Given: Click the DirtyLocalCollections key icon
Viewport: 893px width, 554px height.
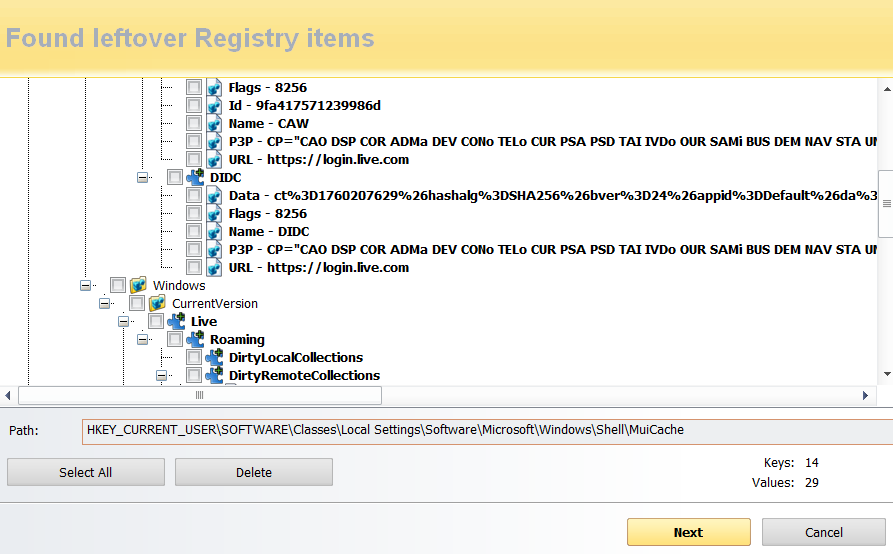Looking at the screenshot, I should 214,358.
